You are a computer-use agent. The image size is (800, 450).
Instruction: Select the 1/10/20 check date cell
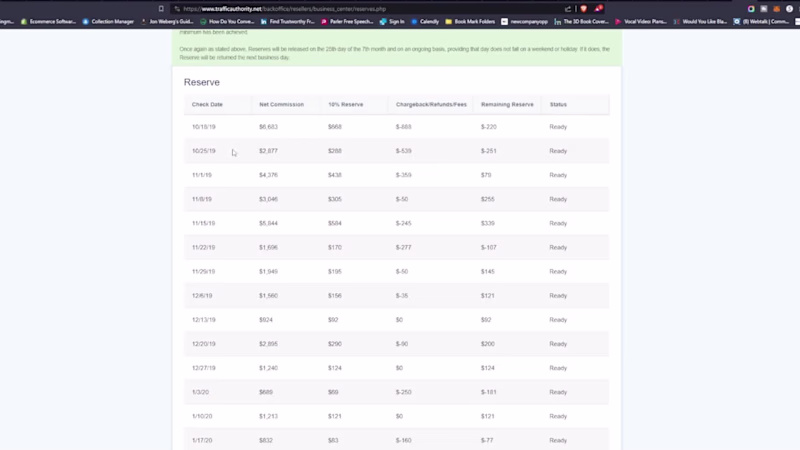202,416
